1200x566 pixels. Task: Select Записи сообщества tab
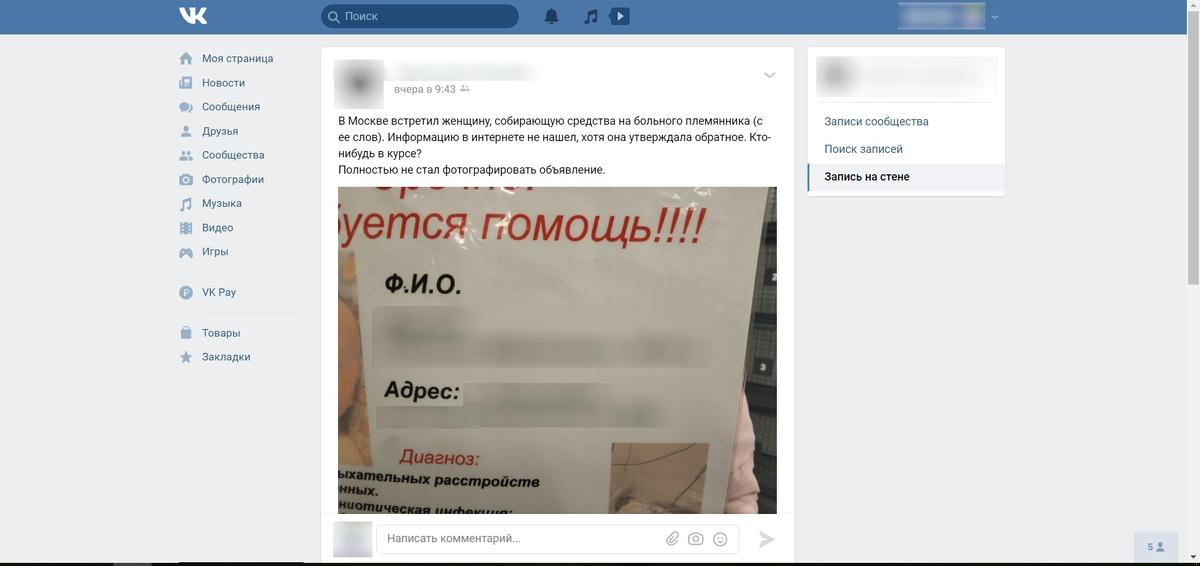pos(877,121)
